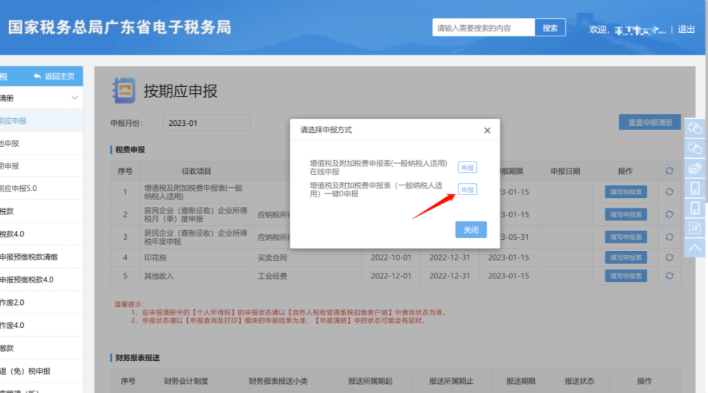Screen dimensions: 708x393
Task: Click the 税费申报 section heading
Action: [130, 150]
